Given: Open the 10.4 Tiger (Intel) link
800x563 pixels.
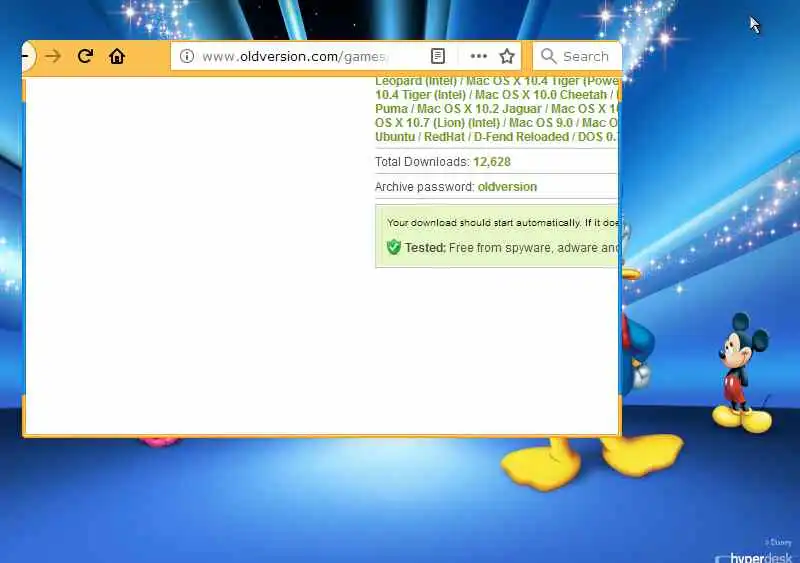Looking at the screenshot, I should (420, 95).
